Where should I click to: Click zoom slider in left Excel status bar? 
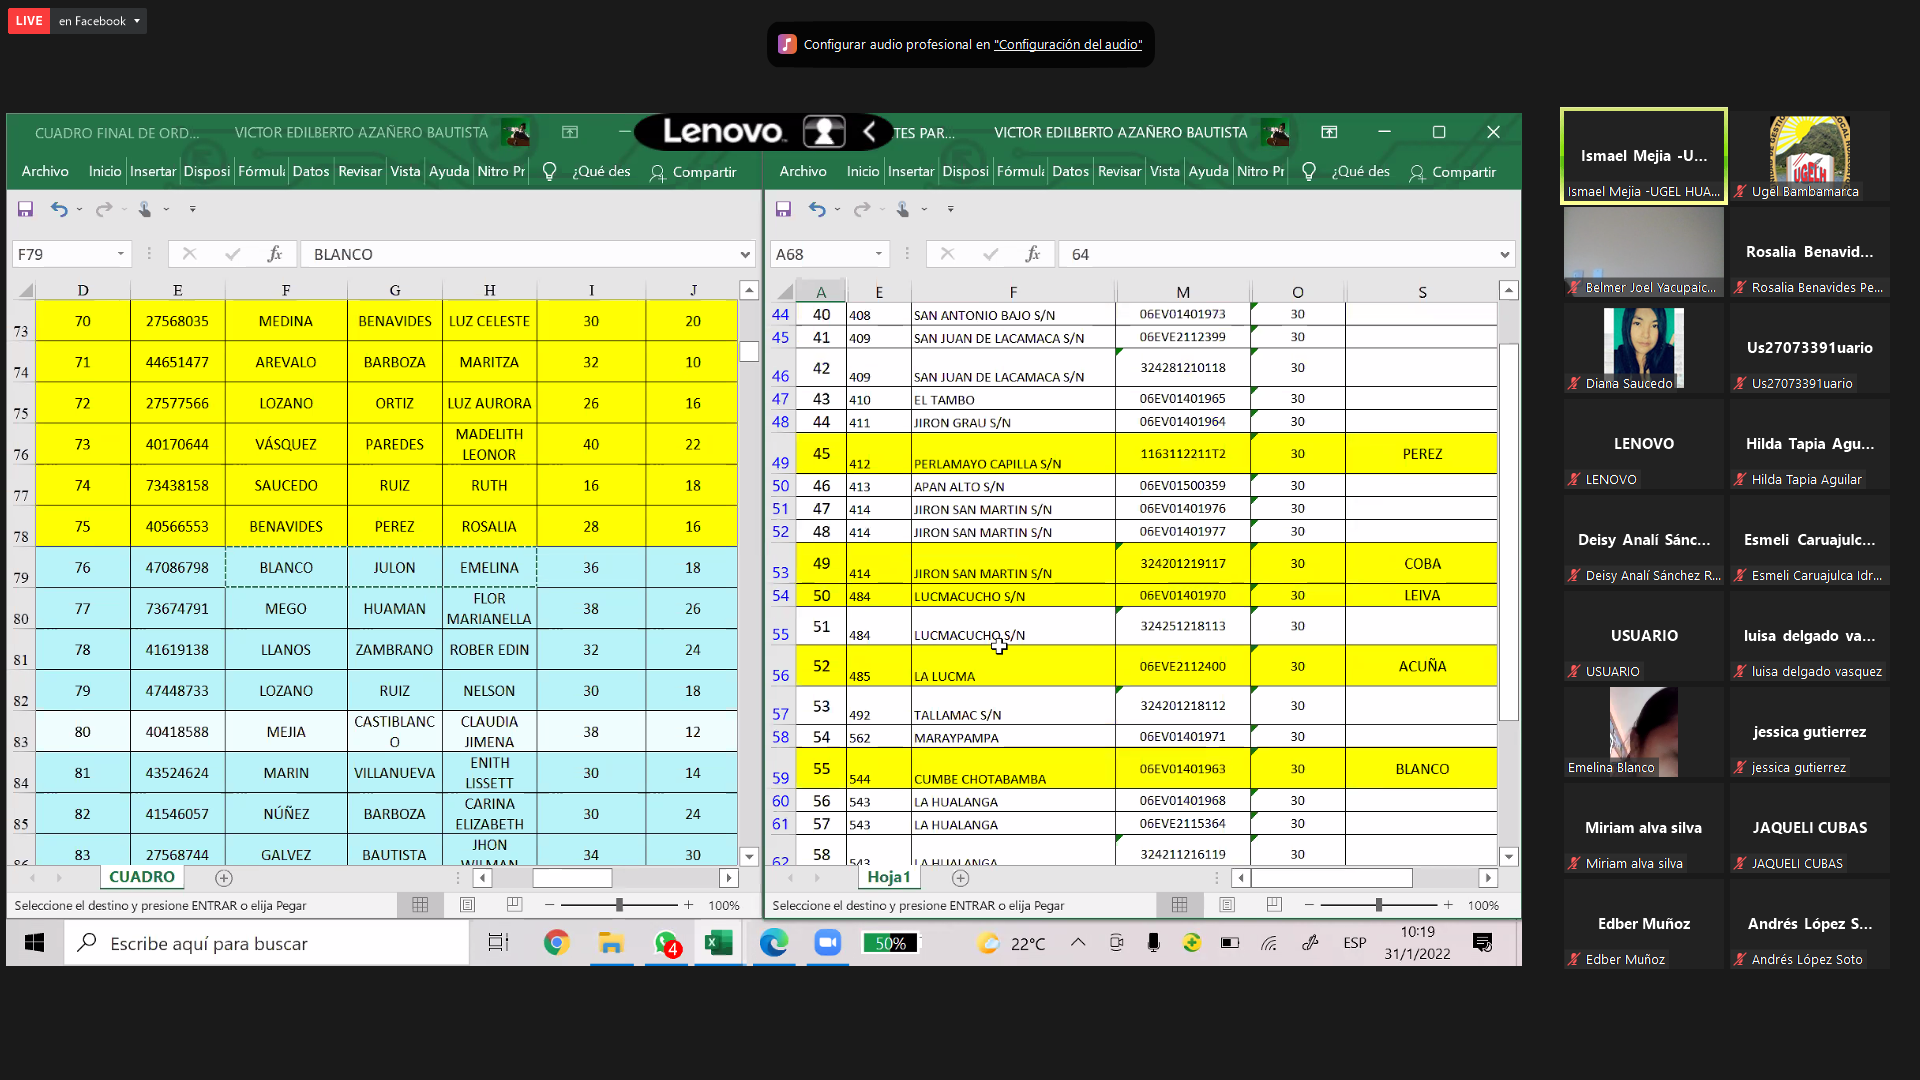(619, 905)
